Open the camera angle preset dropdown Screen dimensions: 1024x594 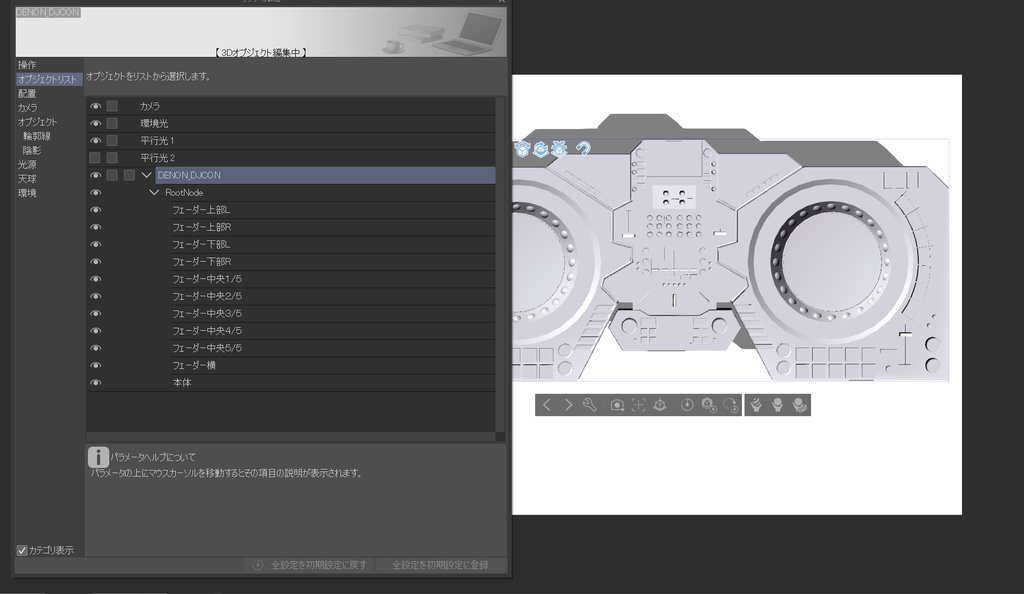[x=617, y=405]
